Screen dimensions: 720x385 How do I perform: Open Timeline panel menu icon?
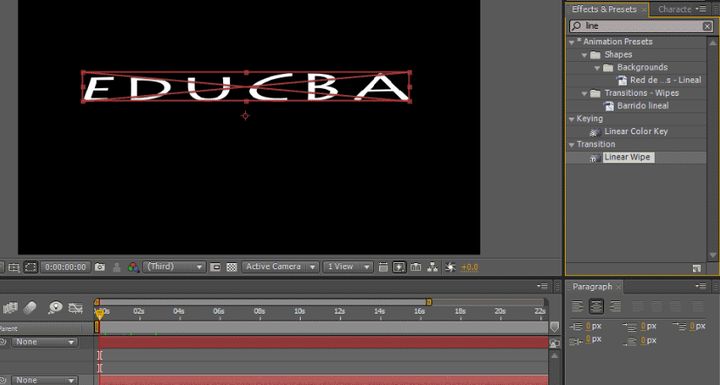[x=542, y=286]
